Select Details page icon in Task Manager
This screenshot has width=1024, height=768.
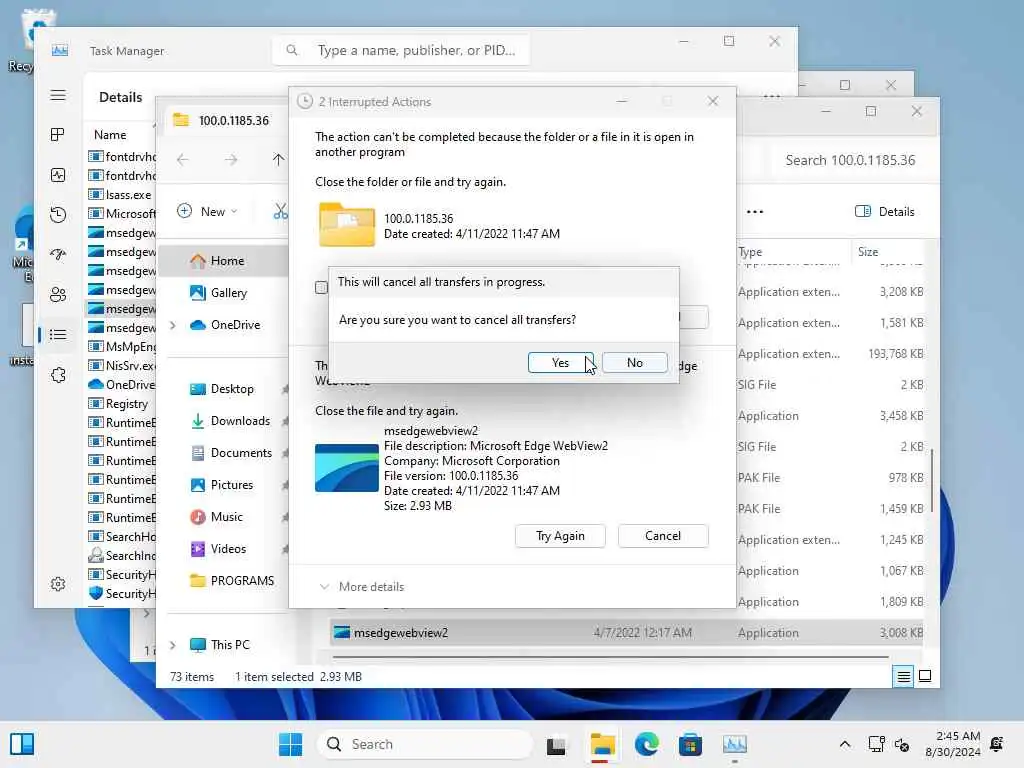[58, 335]
